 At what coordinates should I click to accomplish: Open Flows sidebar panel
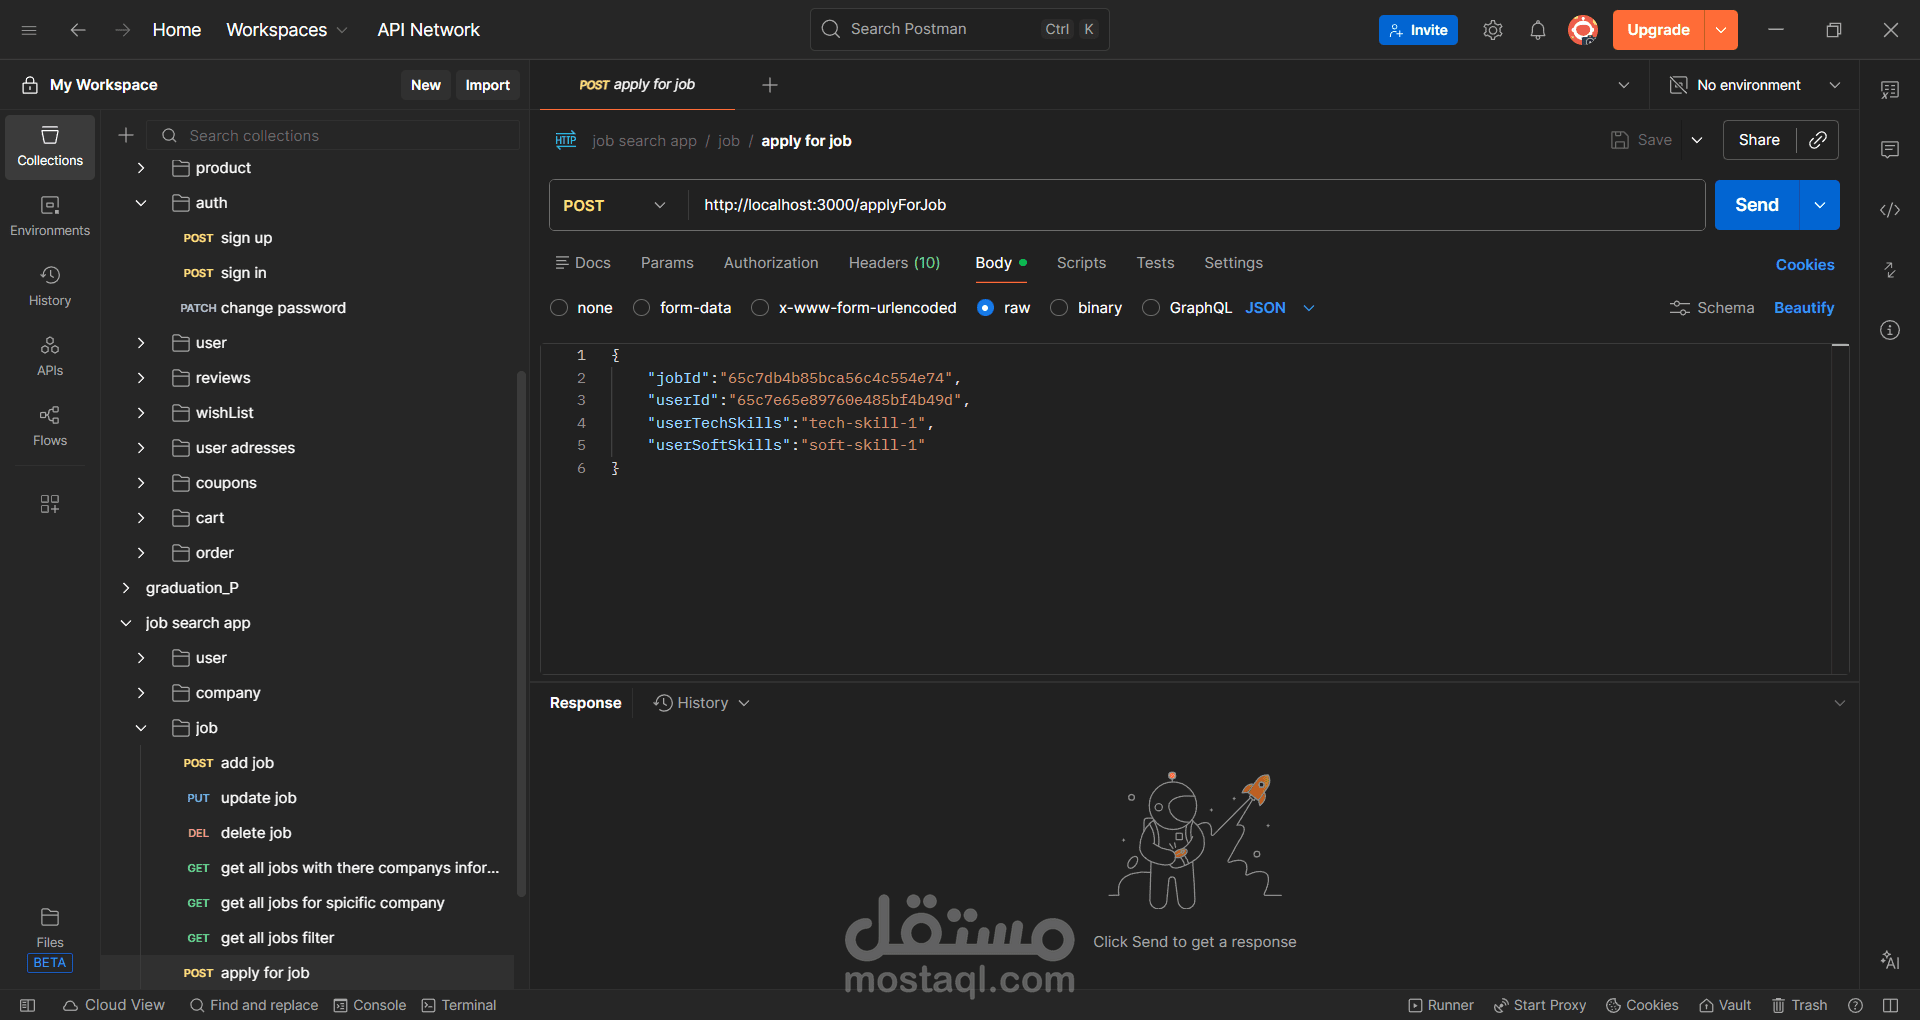(x=50, y=427)
